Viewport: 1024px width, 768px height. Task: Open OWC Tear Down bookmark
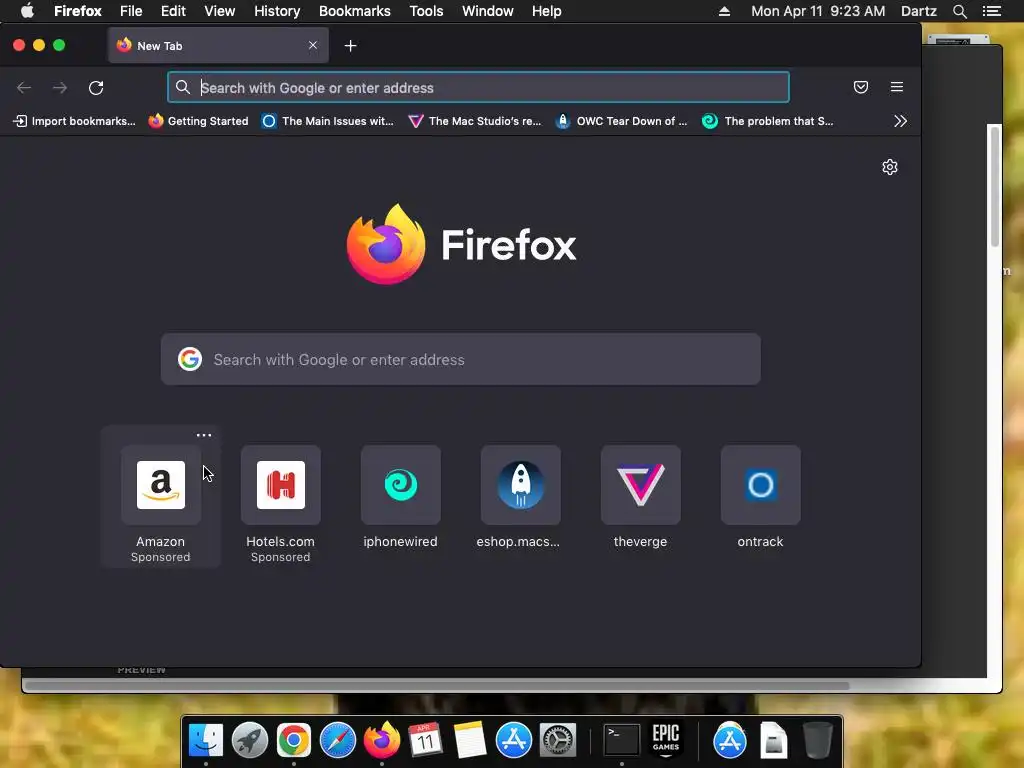622,121
